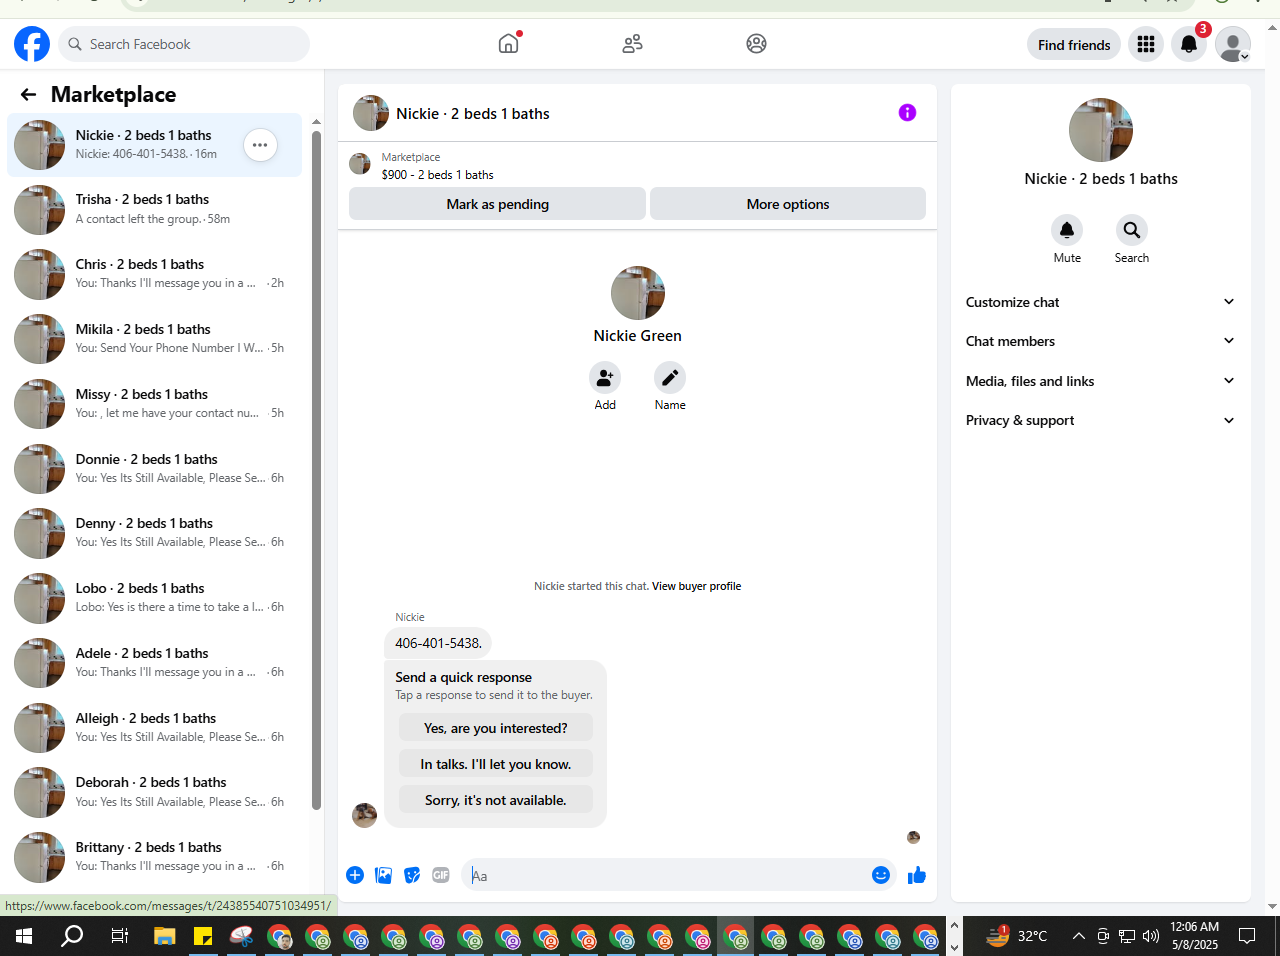Open Missy's conversation in the list
1280x956 pixels.
[155, 404]
